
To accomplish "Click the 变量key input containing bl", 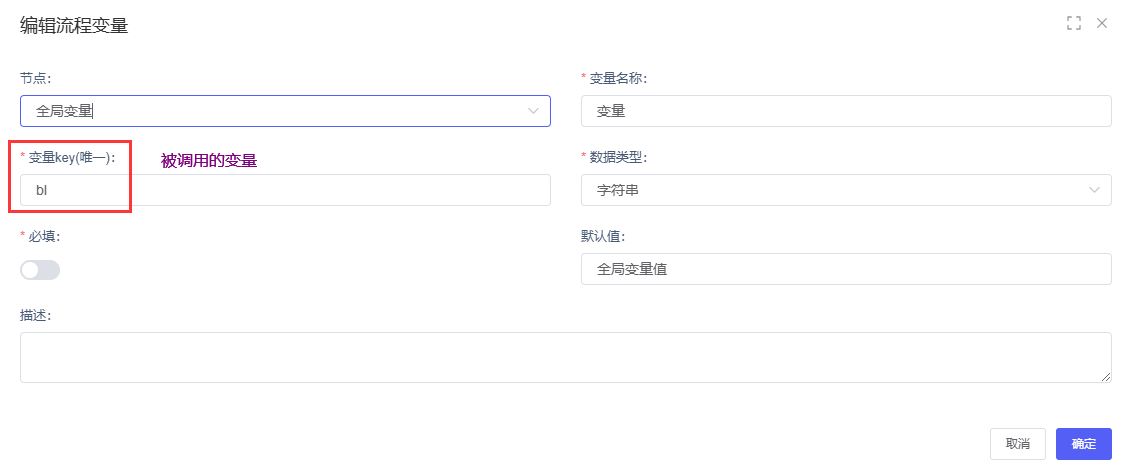I will (285, 190).
